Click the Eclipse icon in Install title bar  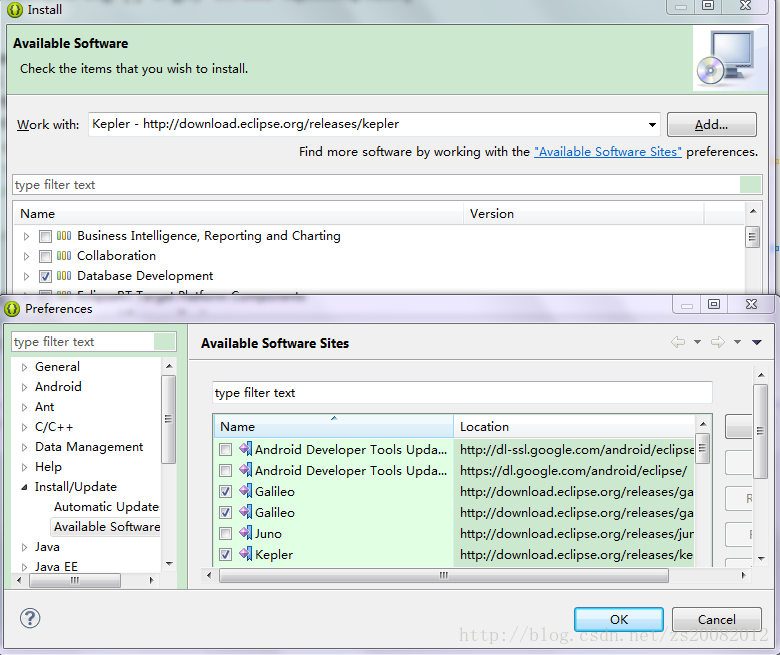coord(15,9)
